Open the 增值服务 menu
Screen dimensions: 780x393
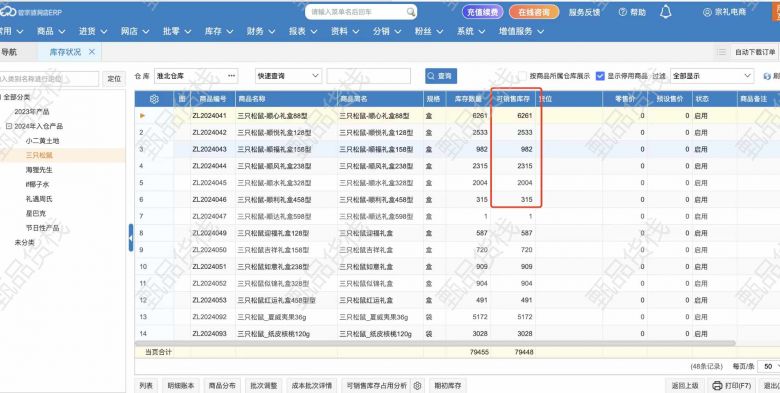click(521, 31)
